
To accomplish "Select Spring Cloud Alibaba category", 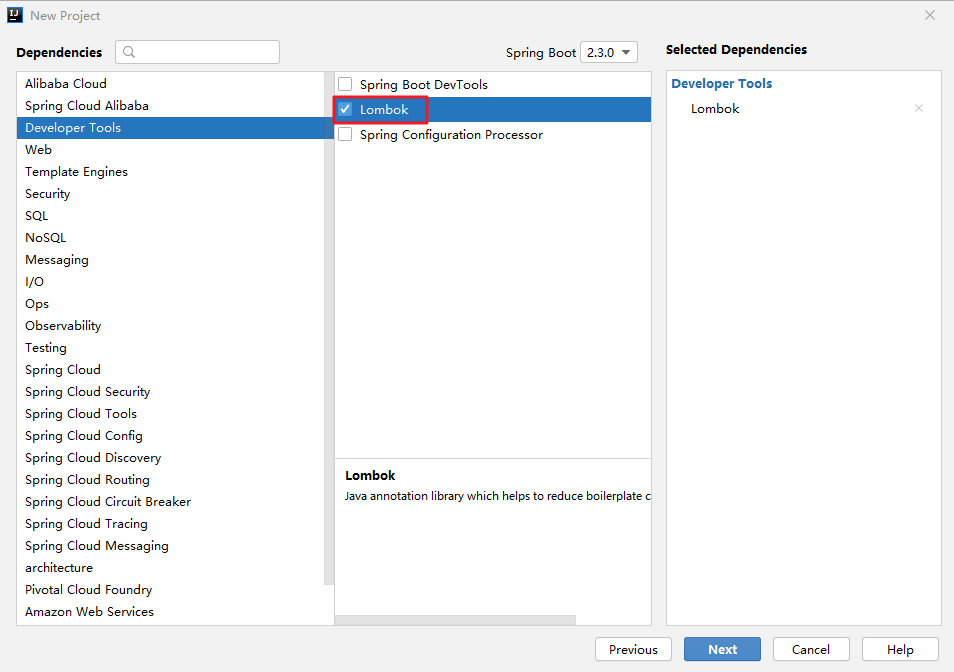I will click(x=171, y=105).
